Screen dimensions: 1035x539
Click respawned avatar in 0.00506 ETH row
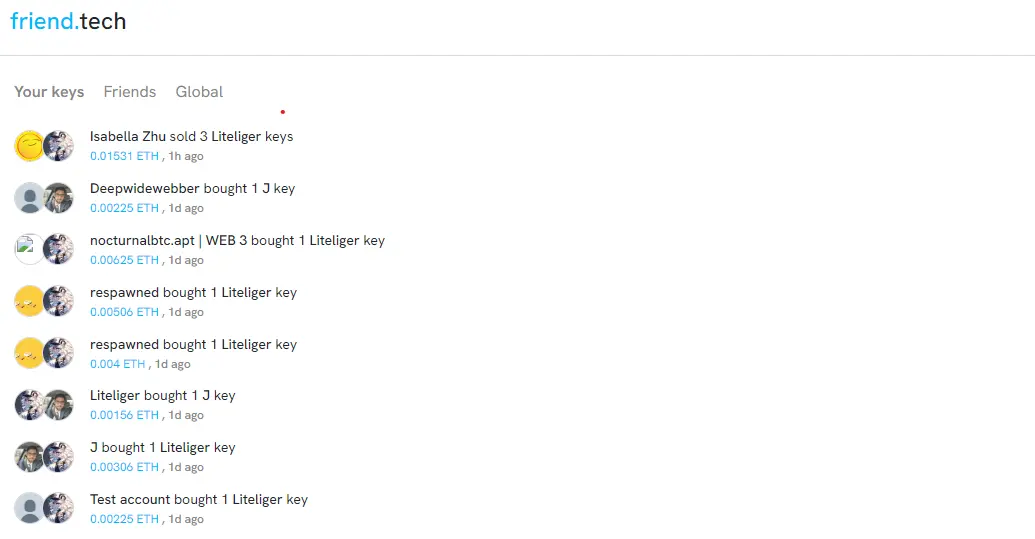pyautogui.click(x=29, y=301)
